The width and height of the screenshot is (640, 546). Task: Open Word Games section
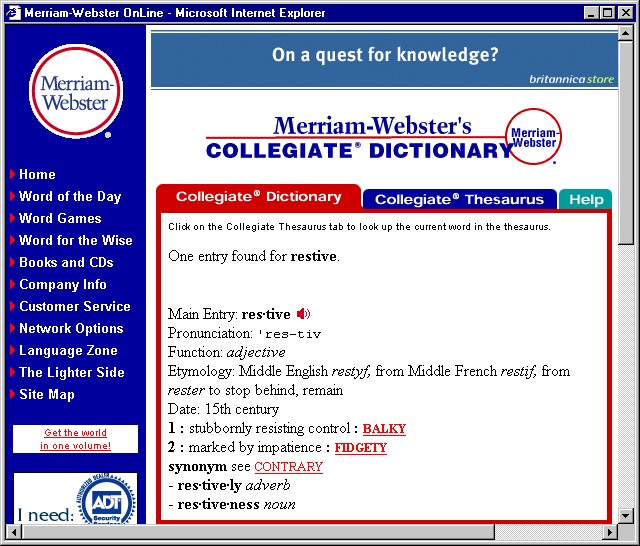point(60,218)
